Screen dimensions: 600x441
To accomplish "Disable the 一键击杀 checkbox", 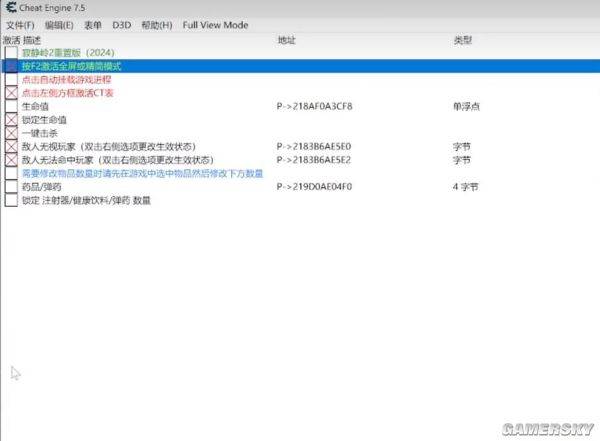I will point(11,133).
